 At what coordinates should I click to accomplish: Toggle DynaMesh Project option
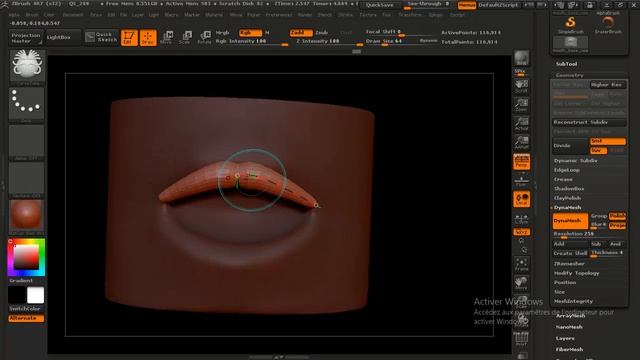tap(617, 225)
